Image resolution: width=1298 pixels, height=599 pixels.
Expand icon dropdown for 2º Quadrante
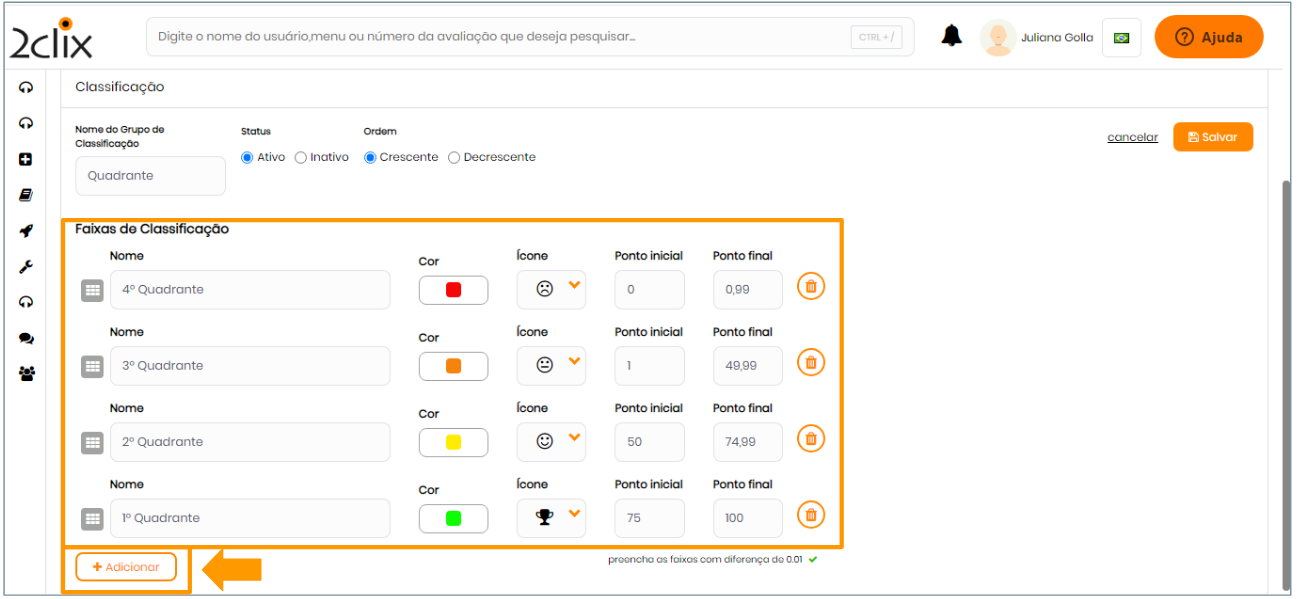[x=552, y=441]
